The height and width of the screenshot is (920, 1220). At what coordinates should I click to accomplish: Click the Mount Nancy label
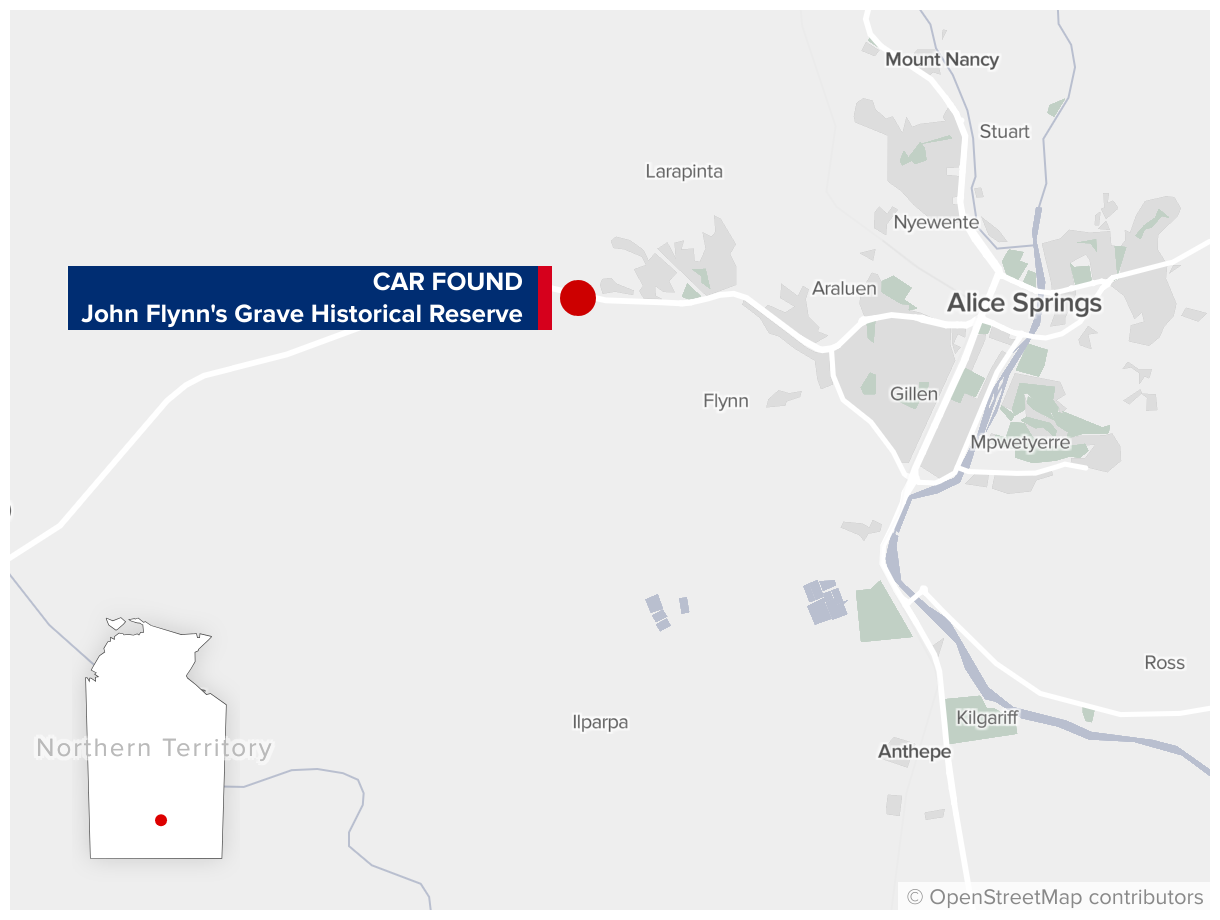coord(942,59)
